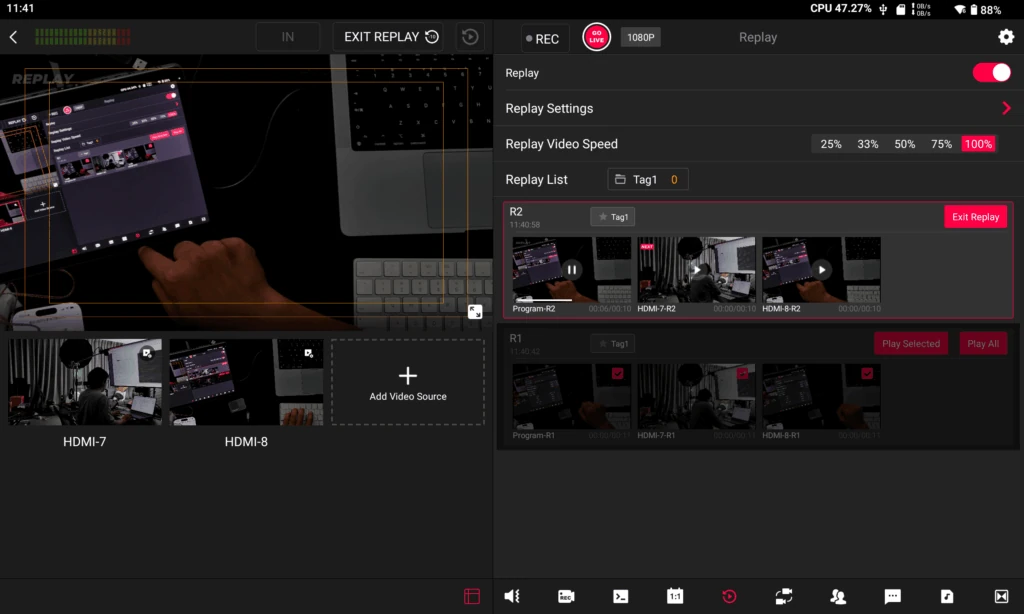Screen dimensions: 1024x614
Task: Click the pink Exit Replay button in R2
Action: pos(975,217)
